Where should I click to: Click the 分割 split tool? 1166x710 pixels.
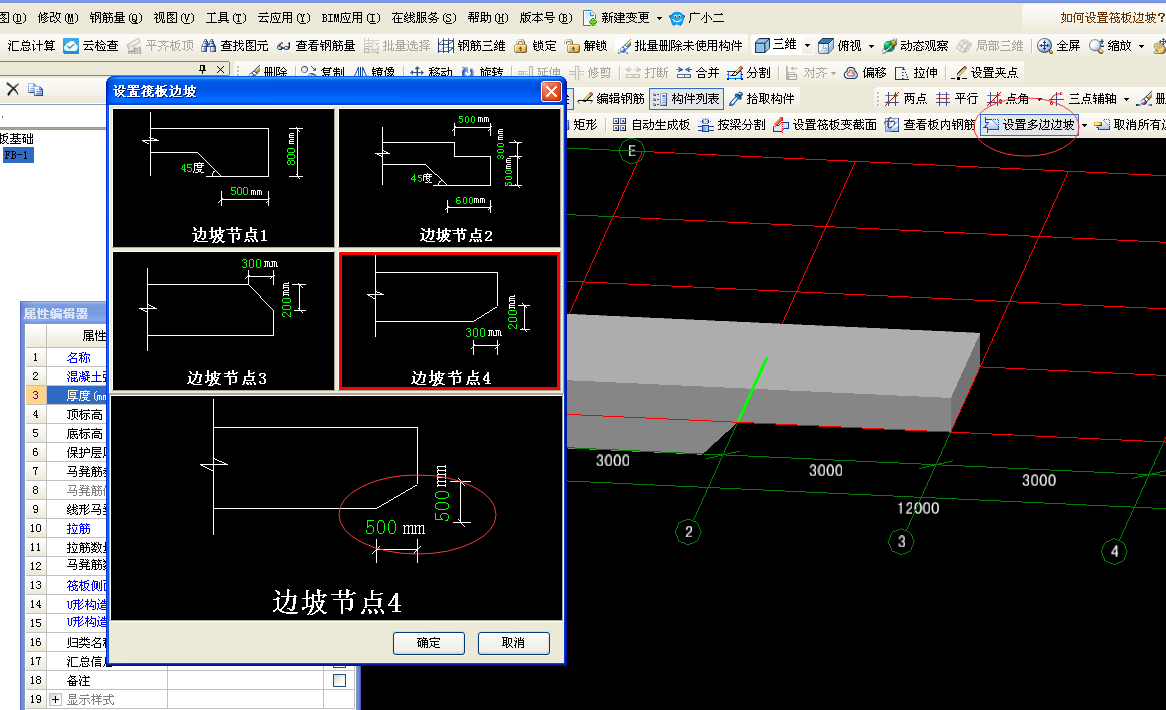pos(749,73)
